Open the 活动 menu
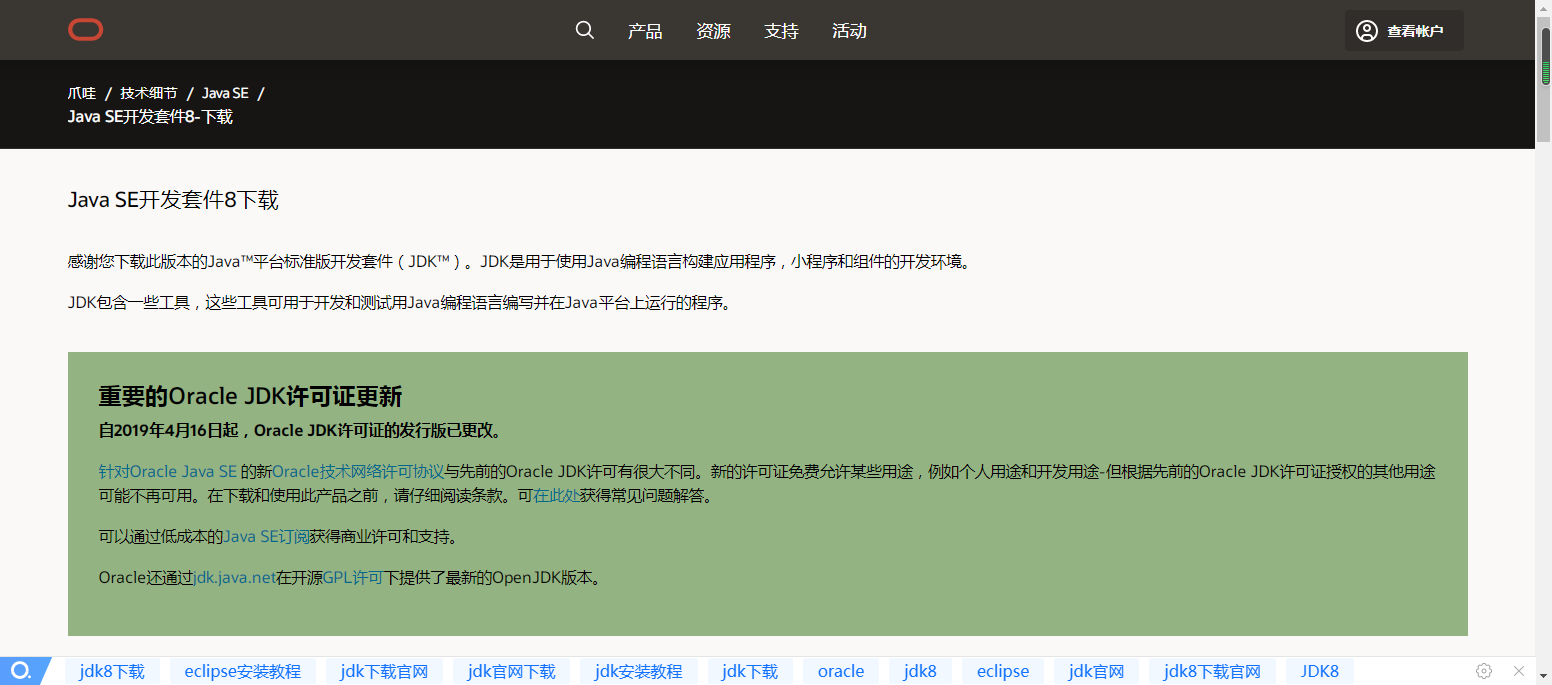This screenshot has width=1552, height=685. click(849, 31)
